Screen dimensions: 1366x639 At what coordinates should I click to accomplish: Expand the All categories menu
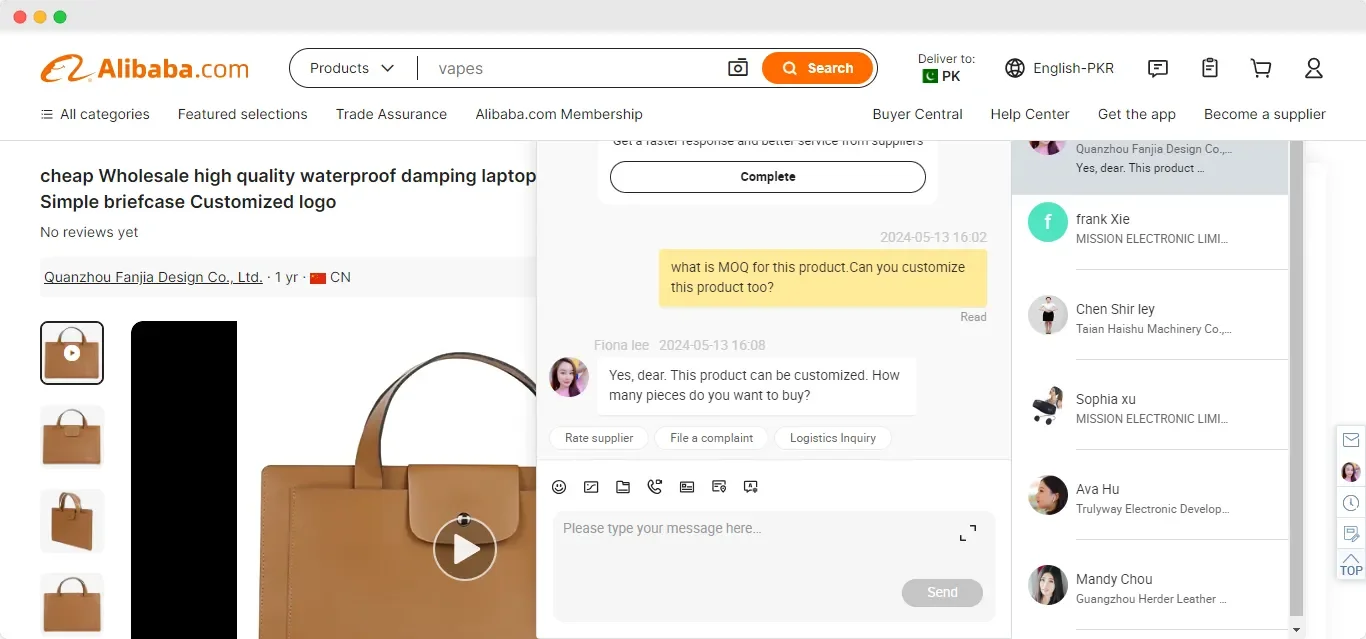95,114
